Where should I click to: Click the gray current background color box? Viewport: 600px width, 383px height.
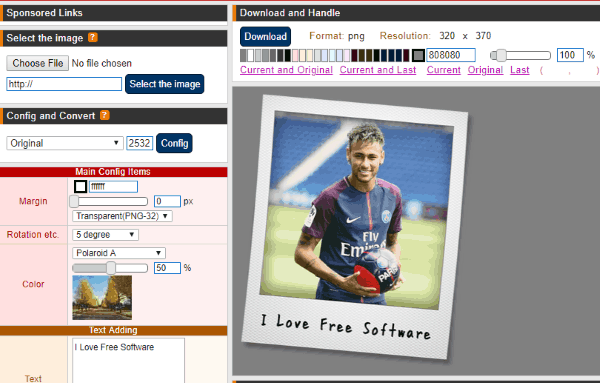coord(418,55)
